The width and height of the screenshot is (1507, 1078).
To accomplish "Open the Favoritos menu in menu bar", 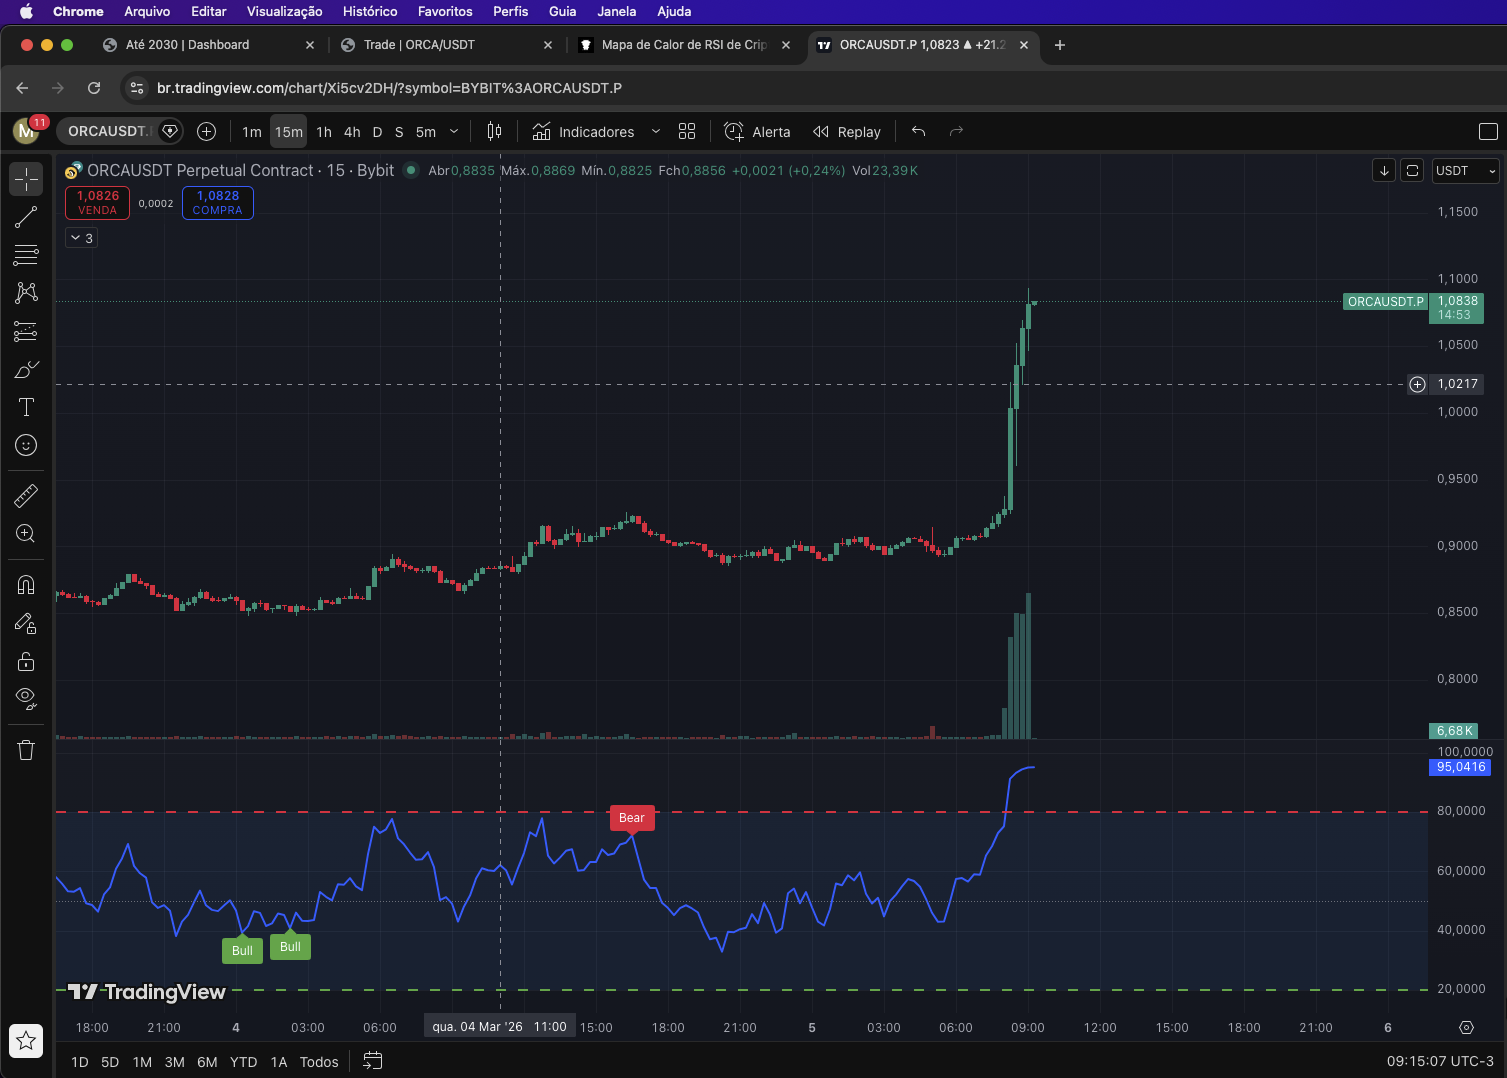I will (x=445, y=12).
